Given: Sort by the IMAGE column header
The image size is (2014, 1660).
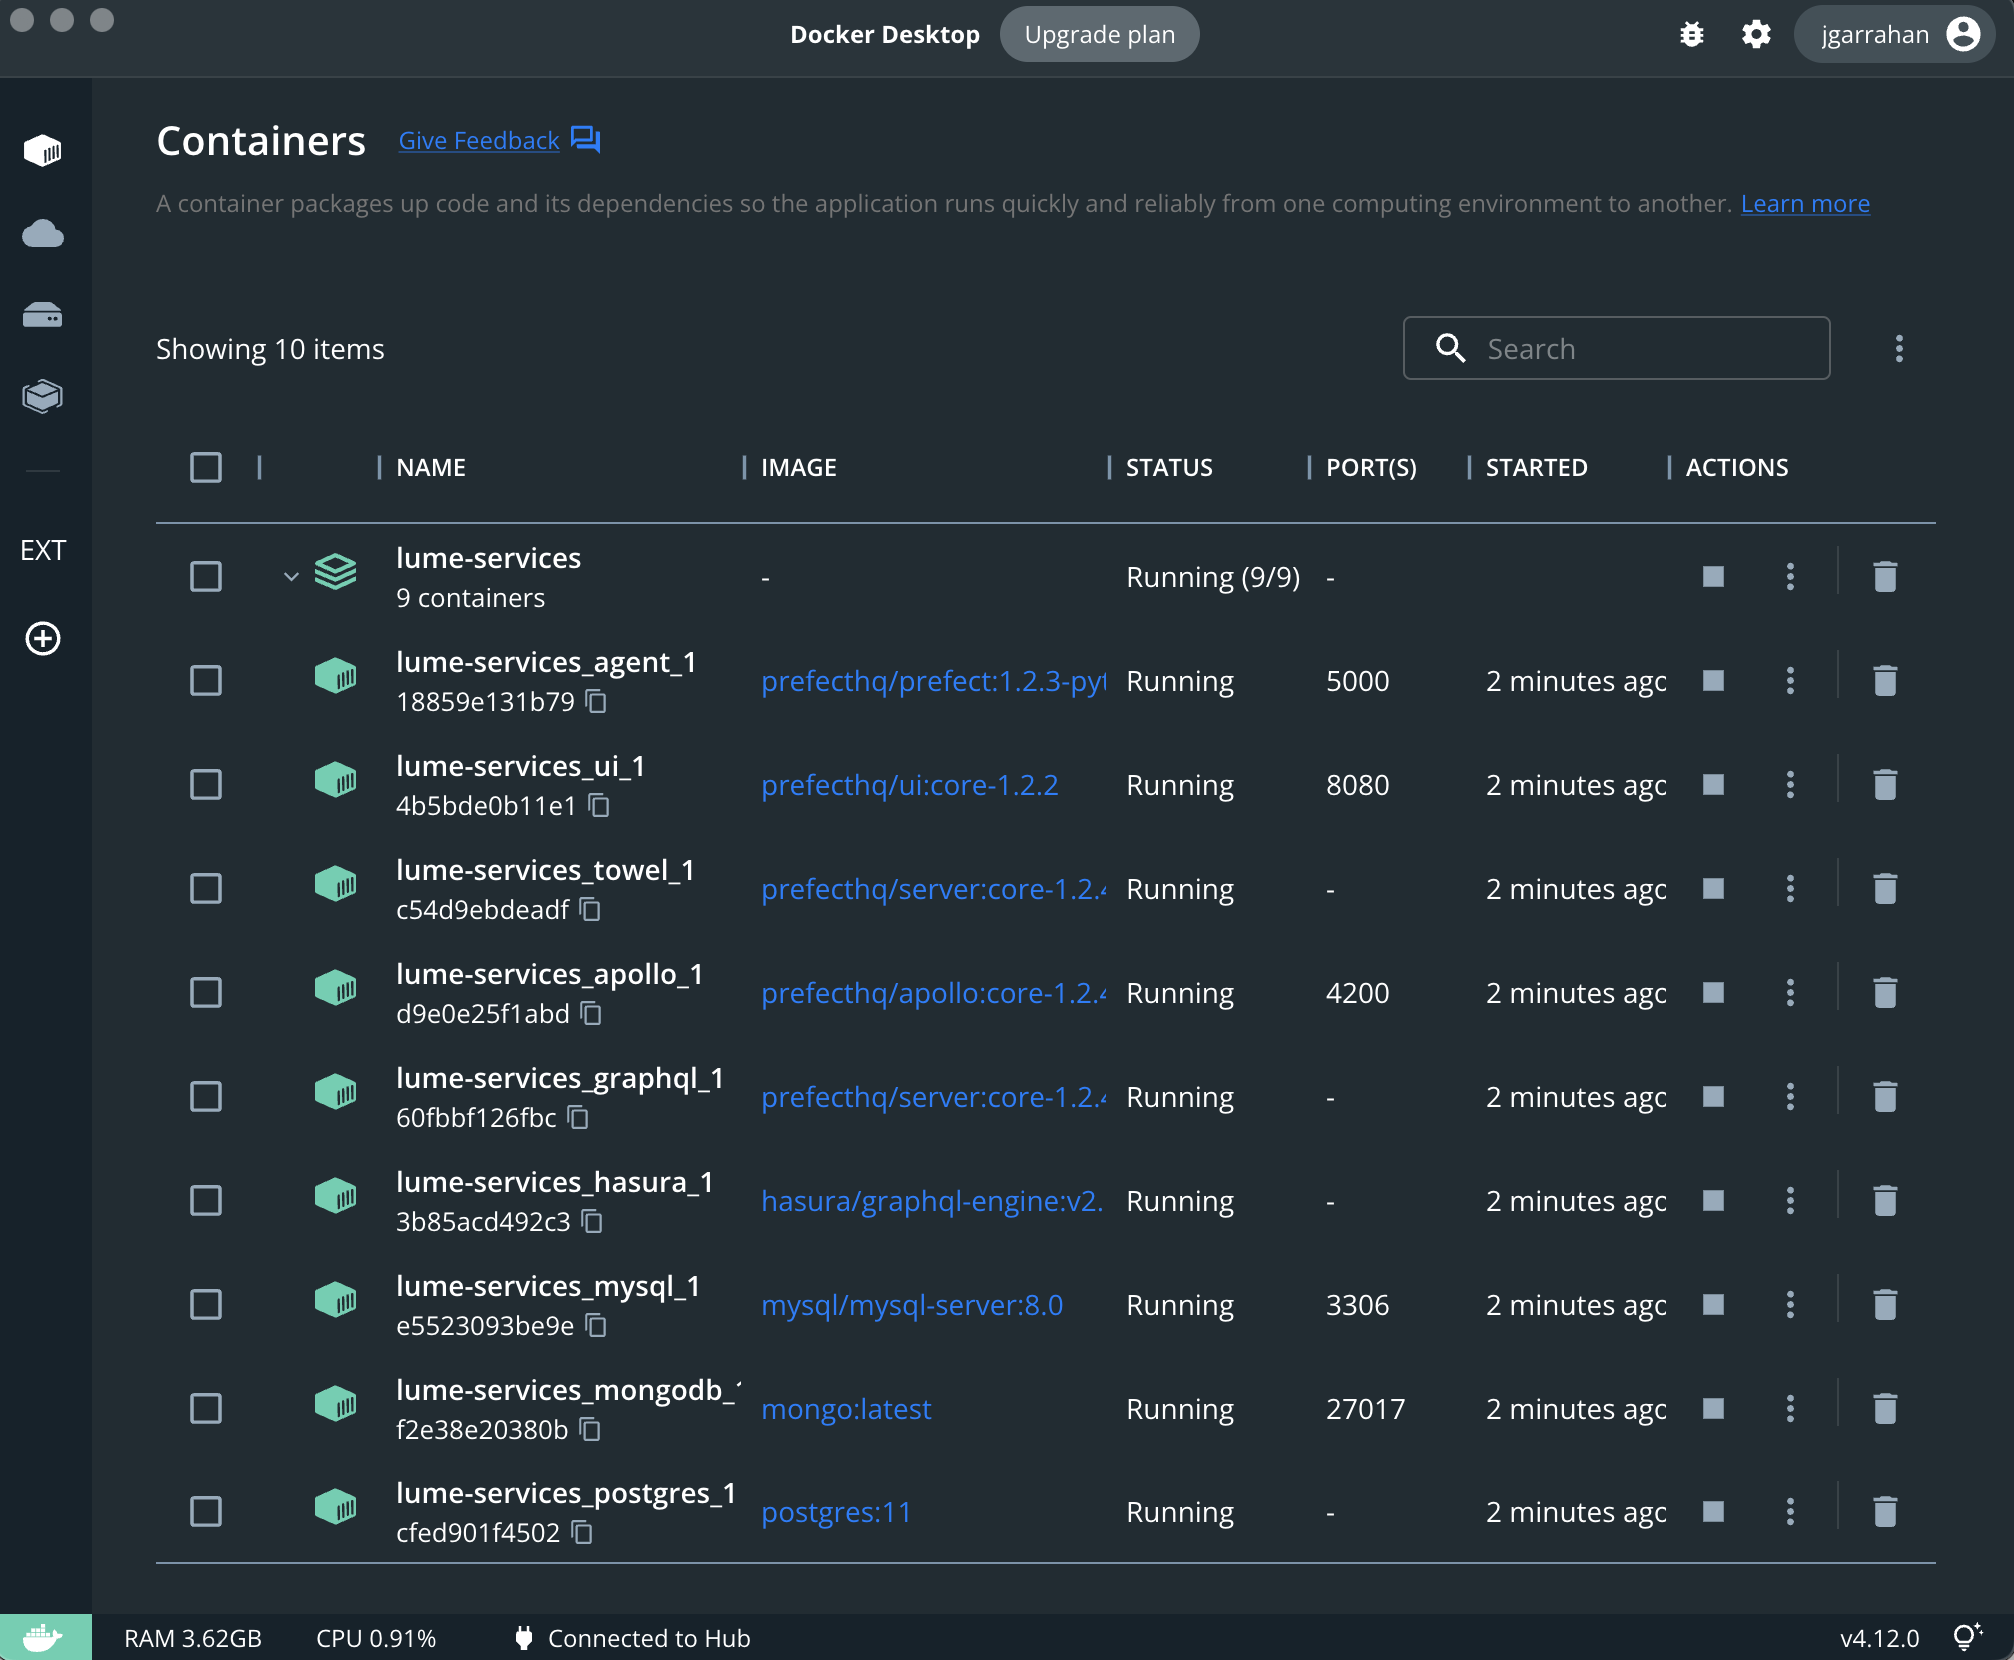Looking at the screenshot, I should coord(799,467).
